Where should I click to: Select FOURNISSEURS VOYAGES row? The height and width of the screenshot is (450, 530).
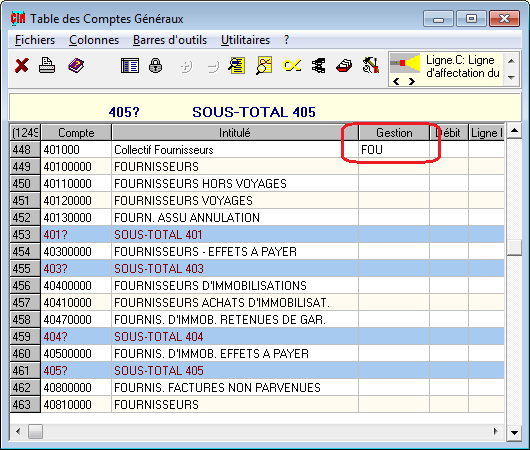(257, 200)
